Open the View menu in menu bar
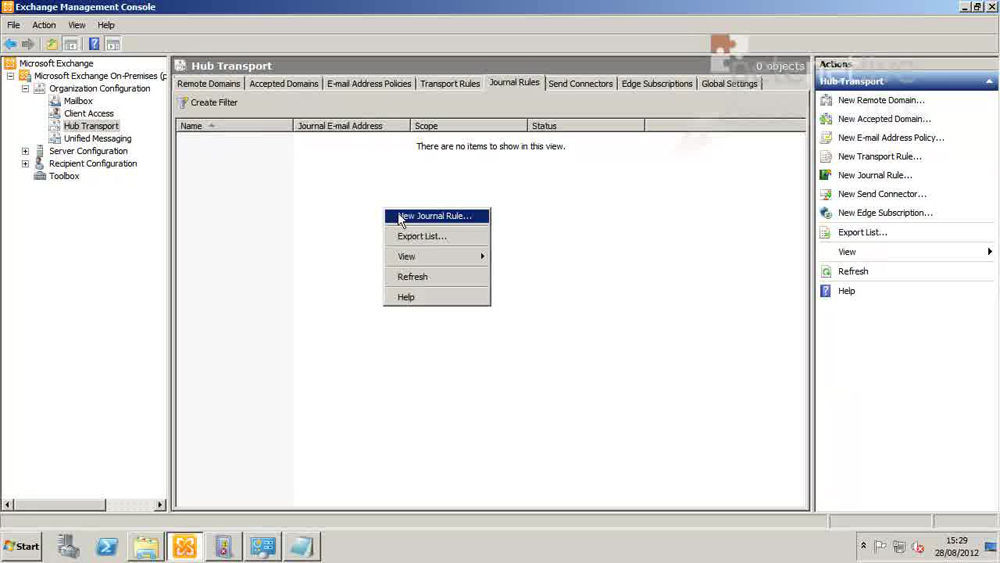This screenshot has height=563, width=1000. coord(77,25)
